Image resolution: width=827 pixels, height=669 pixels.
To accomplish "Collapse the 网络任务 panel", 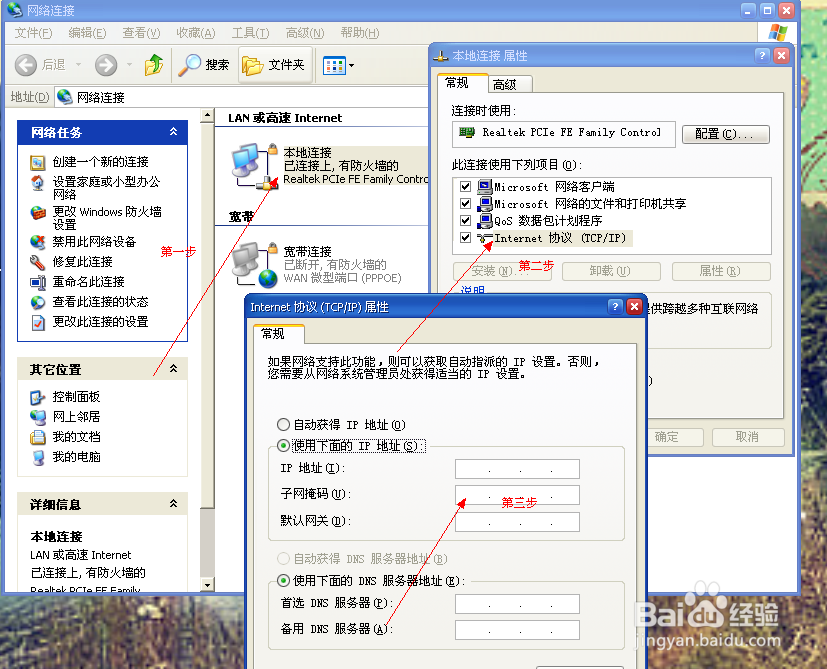I will (173, 132).
